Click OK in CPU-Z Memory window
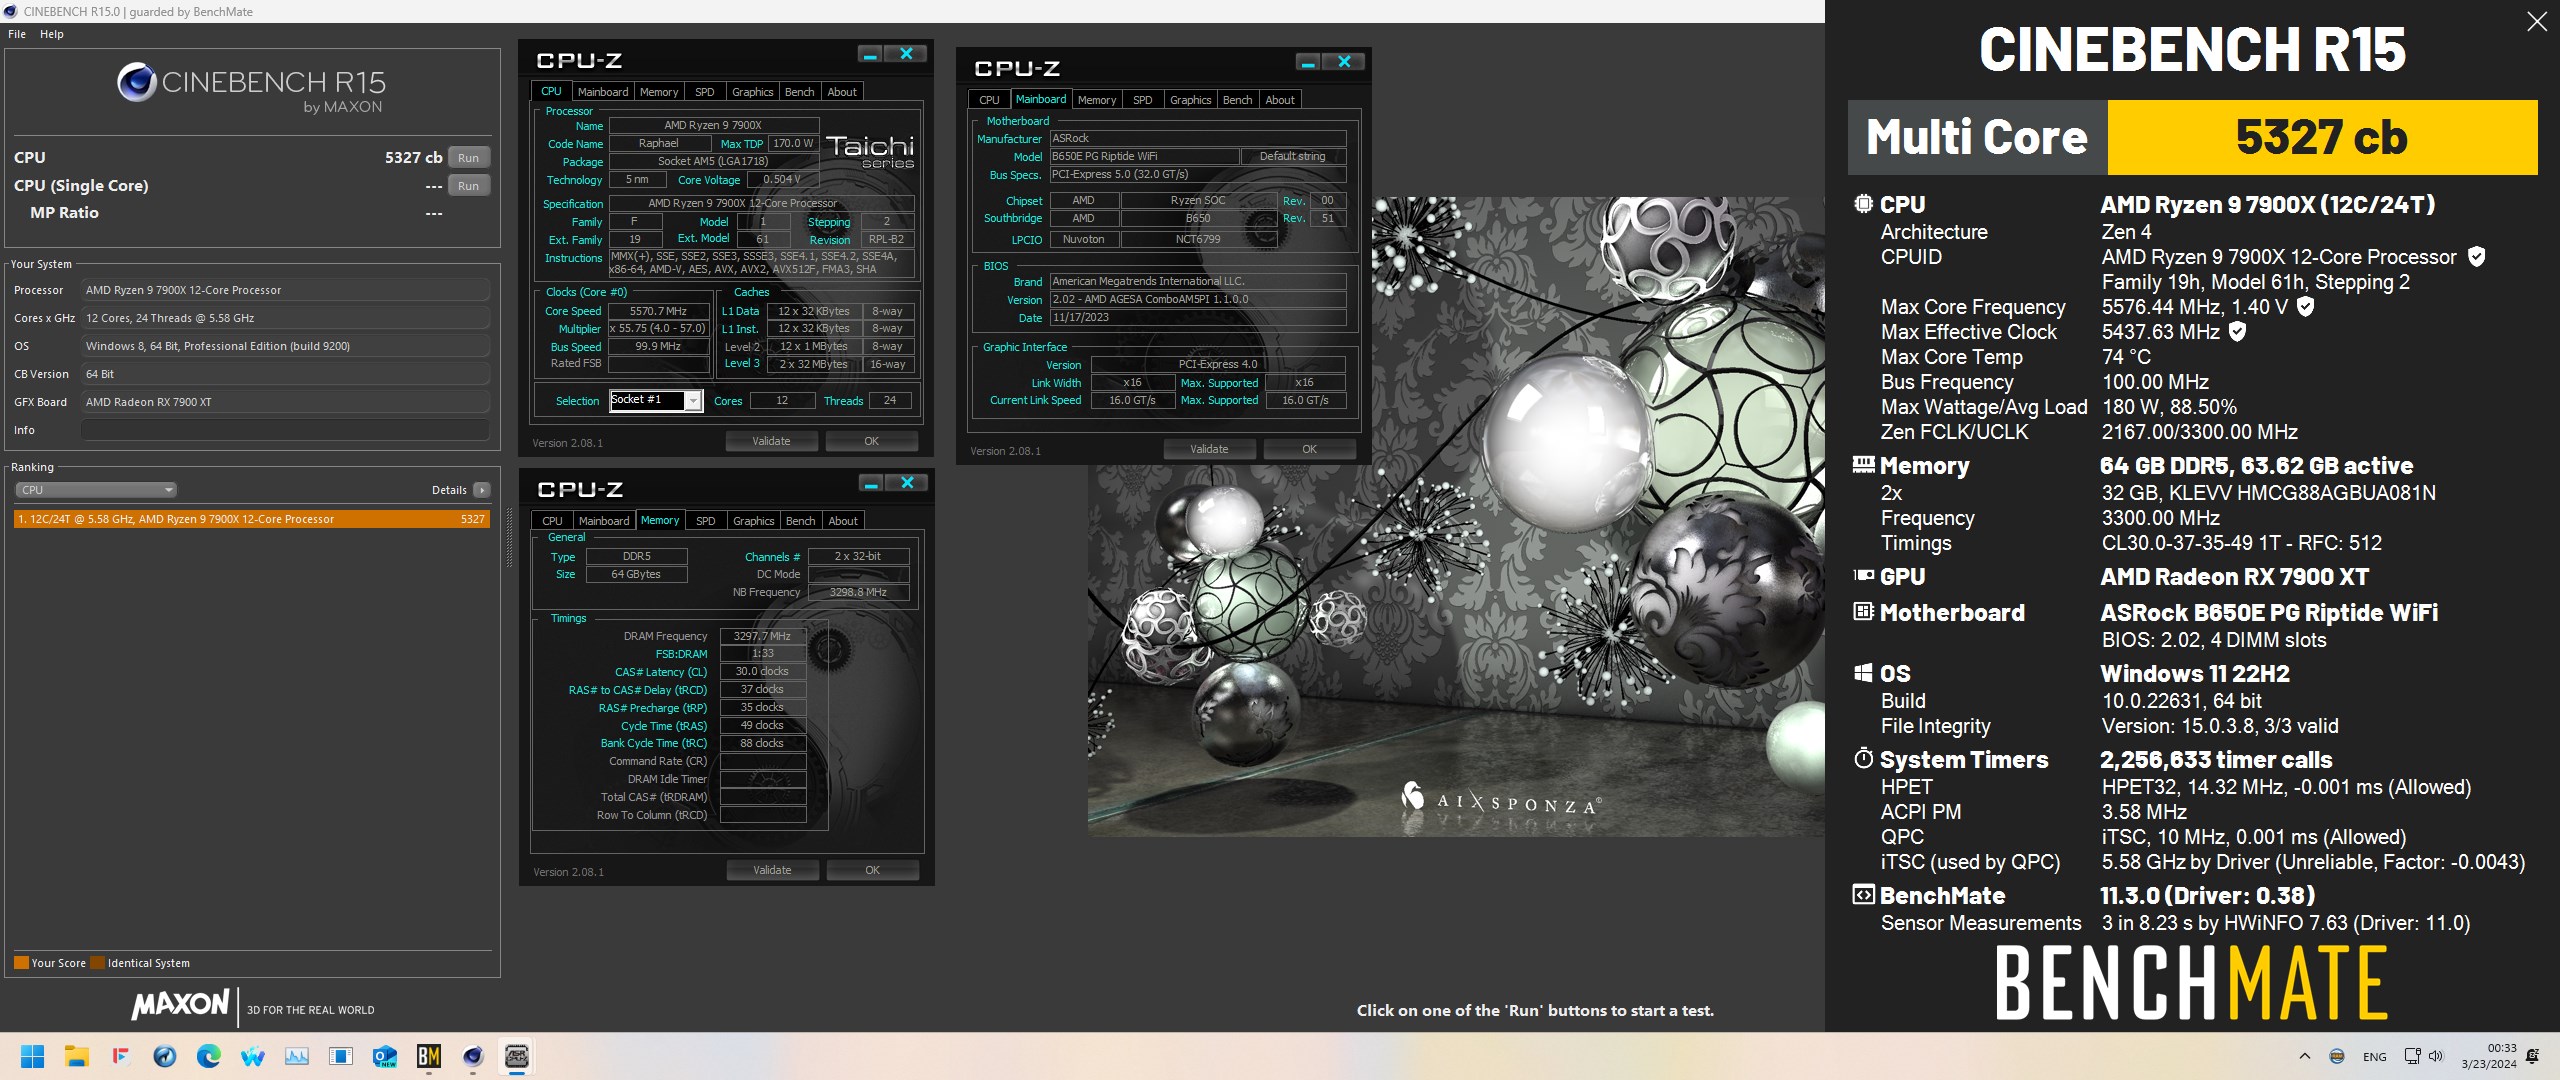 pos(872,870)
